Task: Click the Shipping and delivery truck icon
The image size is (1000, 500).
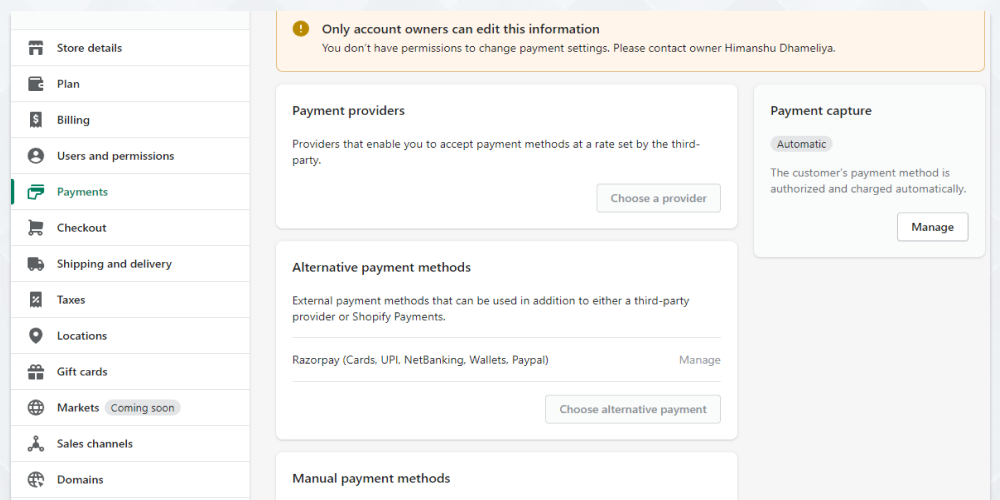Action: tap(36, 264)
